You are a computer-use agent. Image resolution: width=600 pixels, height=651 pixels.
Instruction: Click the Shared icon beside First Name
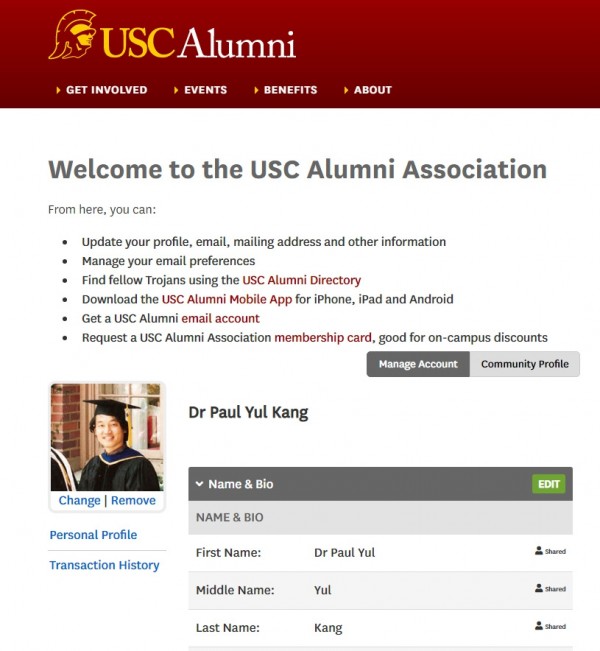tap(550, 551)
